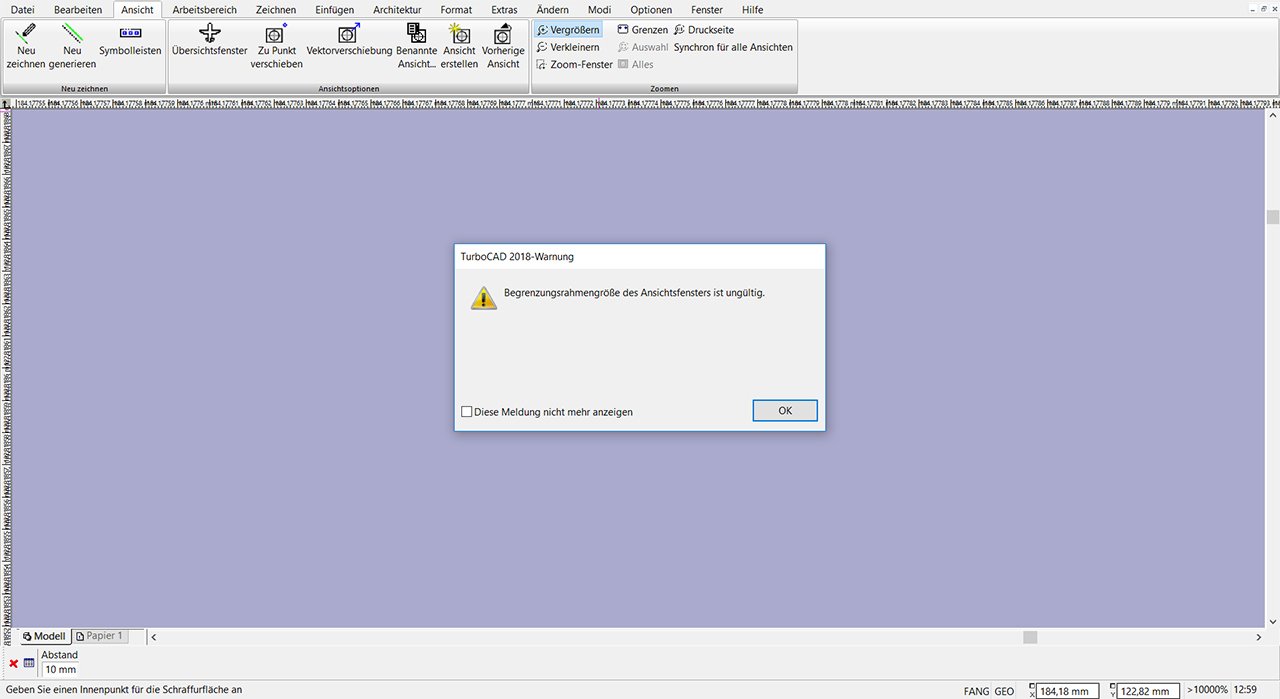Screen dimensions: 1280x699
Task: Click Synchron für alle Ansichten
Action: tap(733, 47)
